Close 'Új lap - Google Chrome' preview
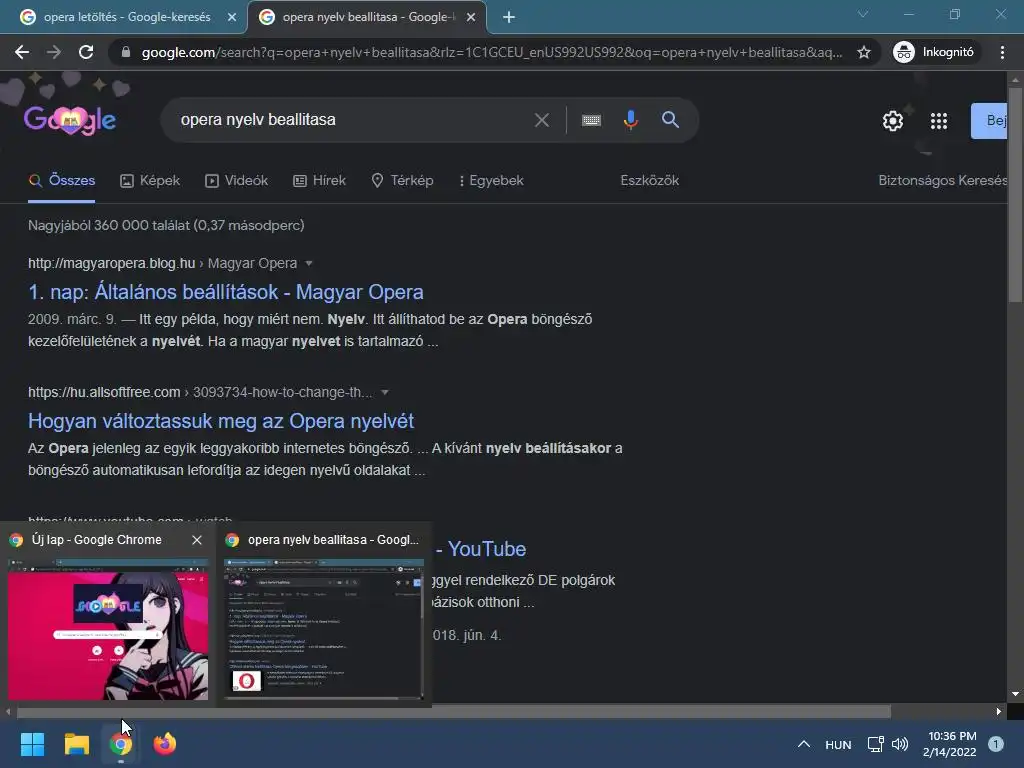The width and height of the screenshot is (1024, 768). coord(197,540)
